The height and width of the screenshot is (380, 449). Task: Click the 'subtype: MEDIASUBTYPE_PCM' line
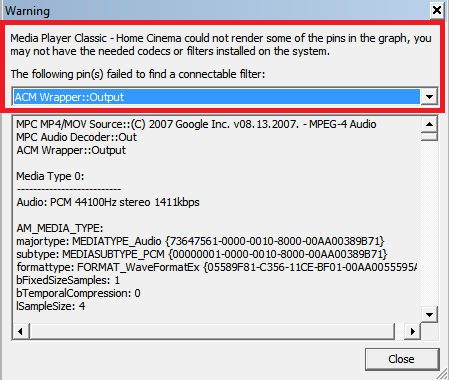coord(202,254)
